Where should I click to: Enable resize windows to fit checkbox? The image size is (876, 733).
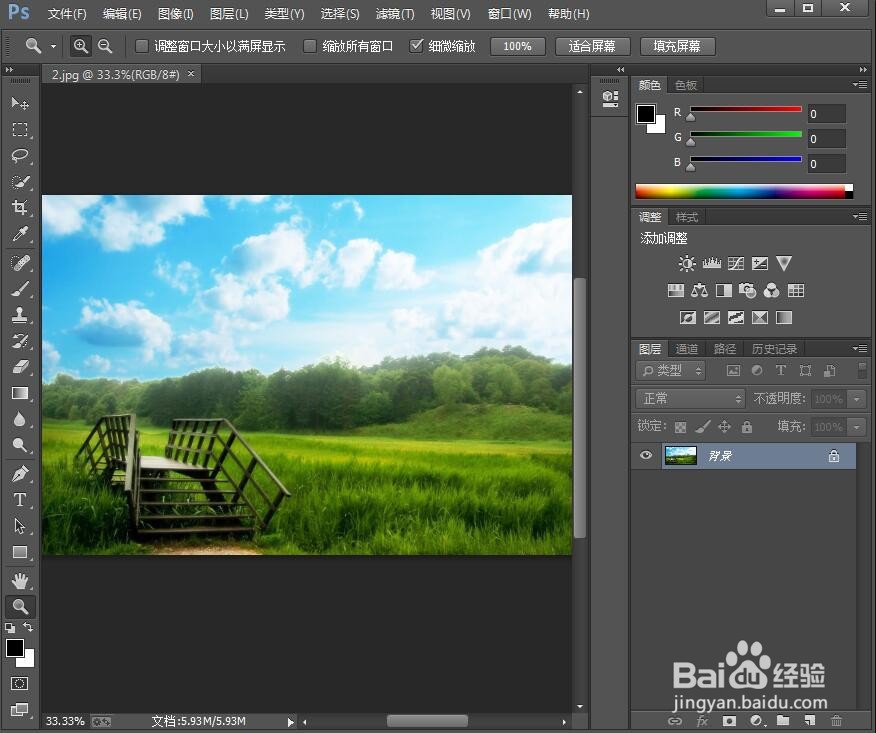tap(142, 46)
